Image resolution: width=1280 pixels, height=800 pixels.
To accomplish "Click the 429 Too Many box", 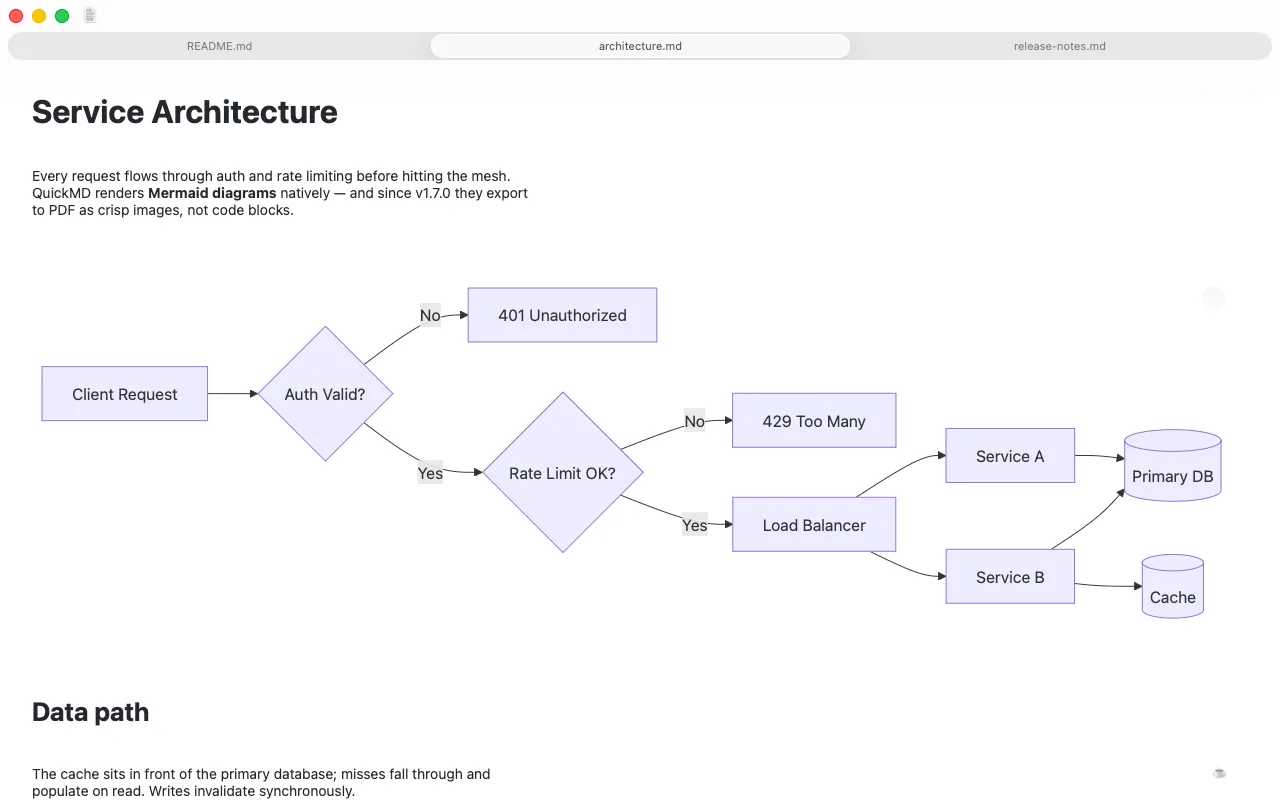I will (814, 420).
